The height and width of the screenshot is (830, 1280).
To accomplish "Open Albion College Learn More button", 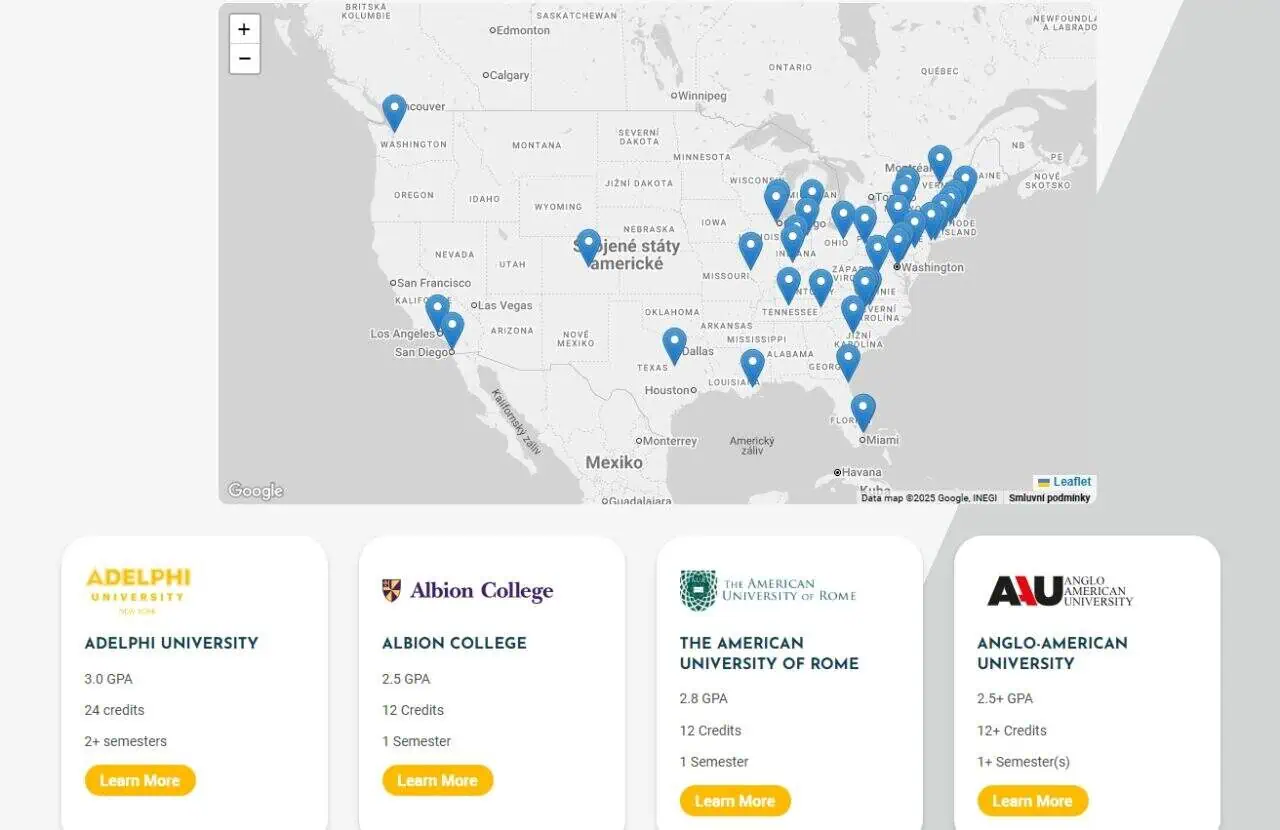I will (x=438, y=781).
